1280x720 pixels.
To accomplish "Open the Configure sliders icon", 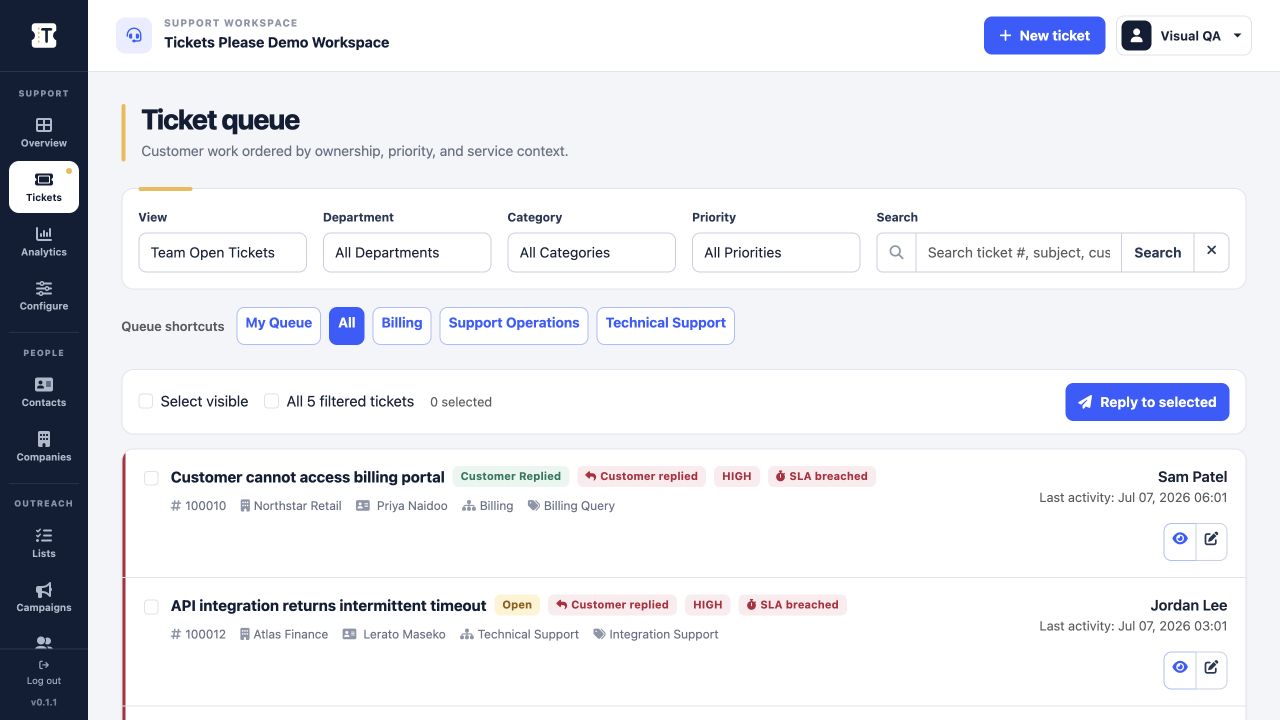I will (x=44, y=288).
